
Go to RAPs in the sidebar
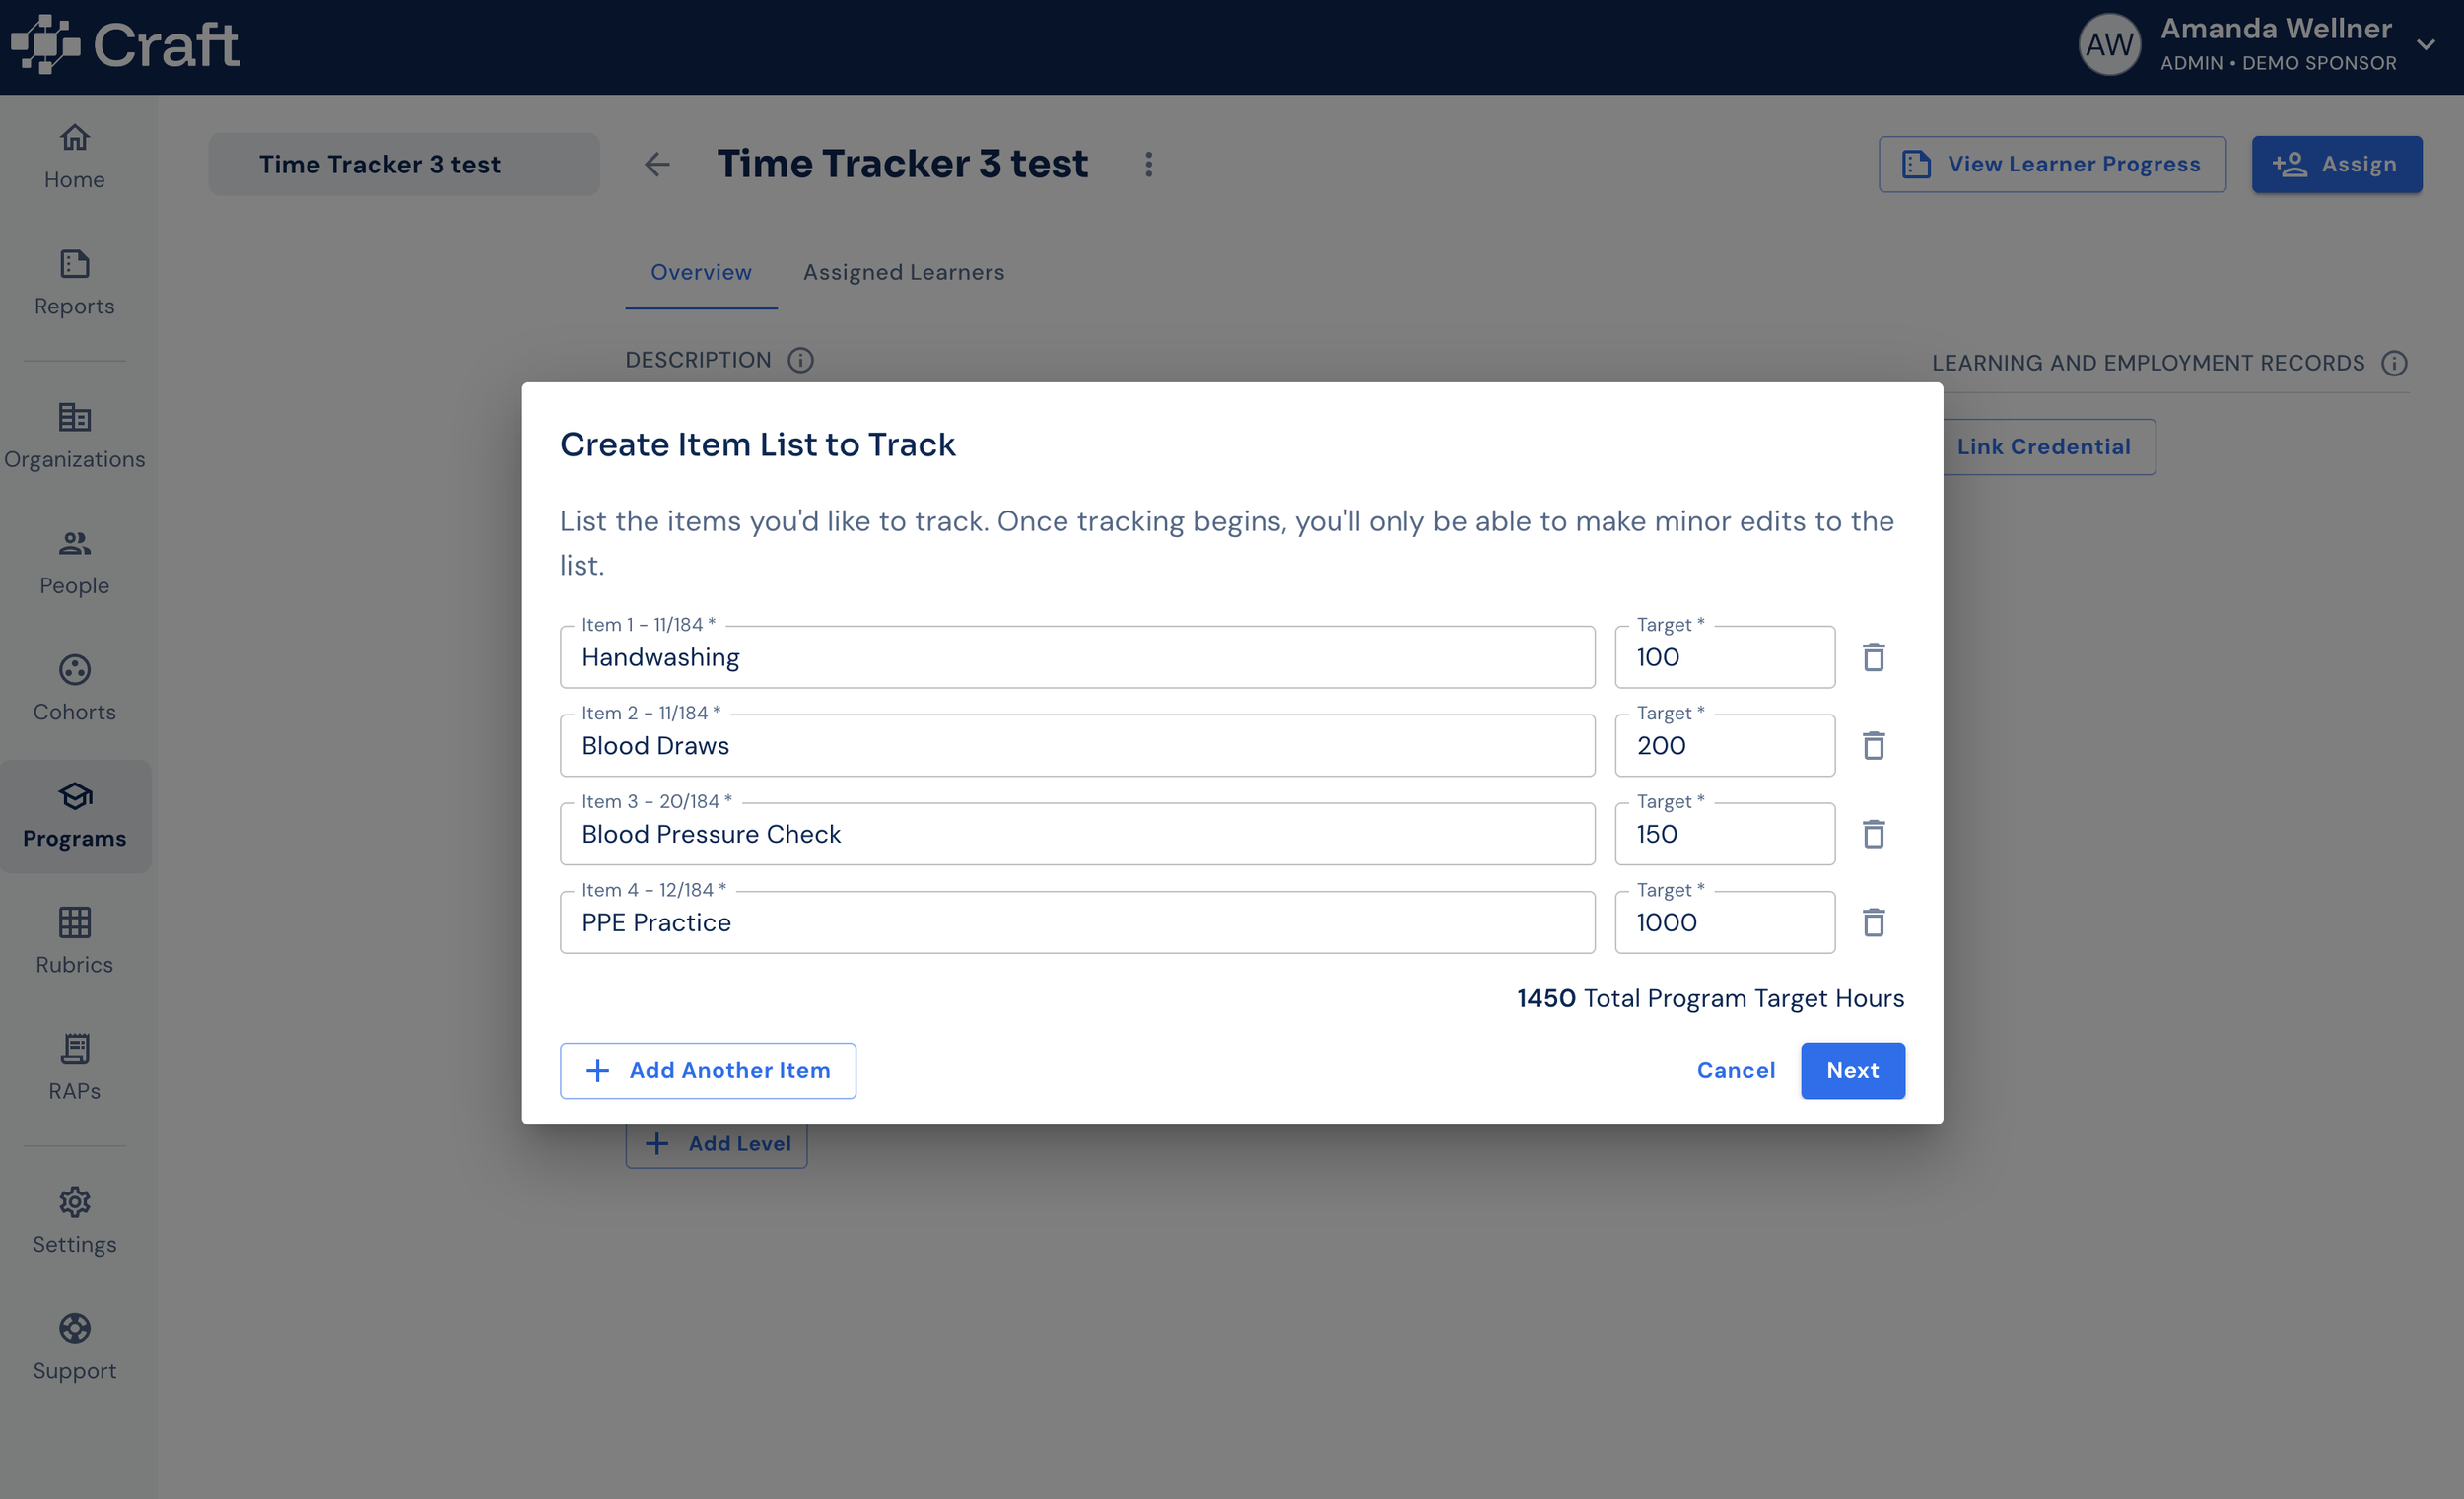coord(74,1067)
